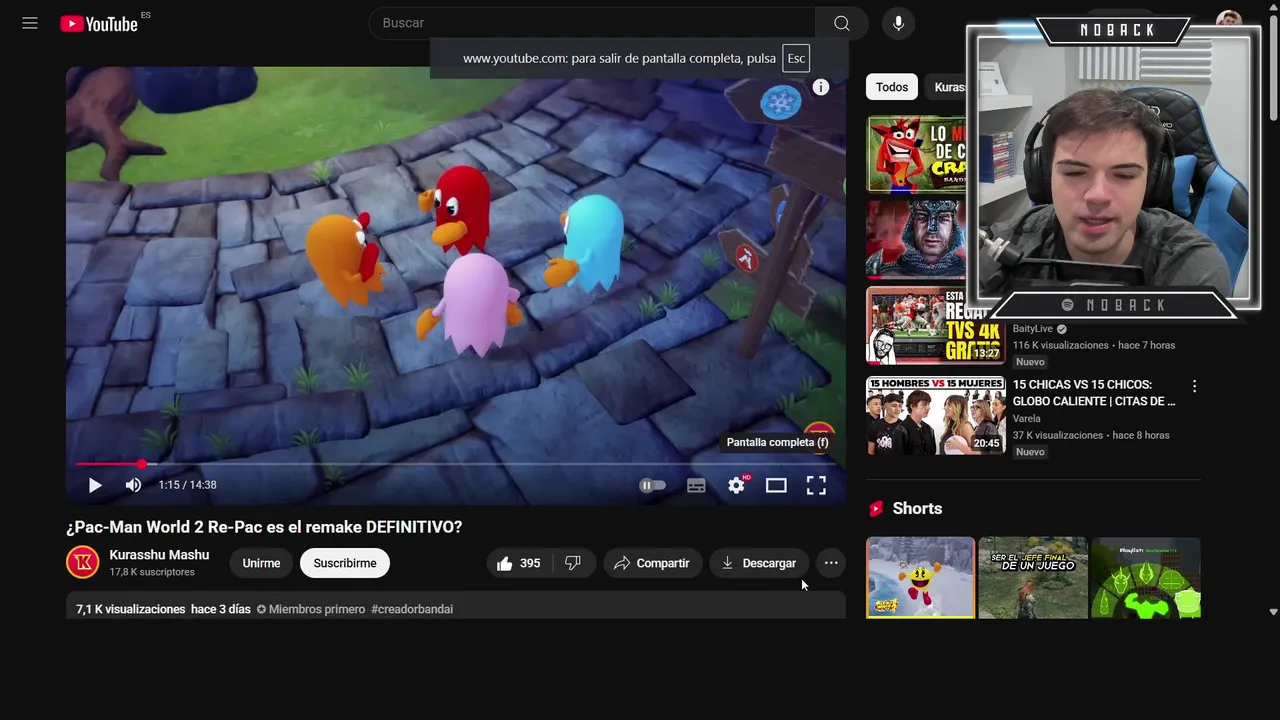Open more actions three-dot menu
1280x720 pixels.
click(x=831, y=563)
